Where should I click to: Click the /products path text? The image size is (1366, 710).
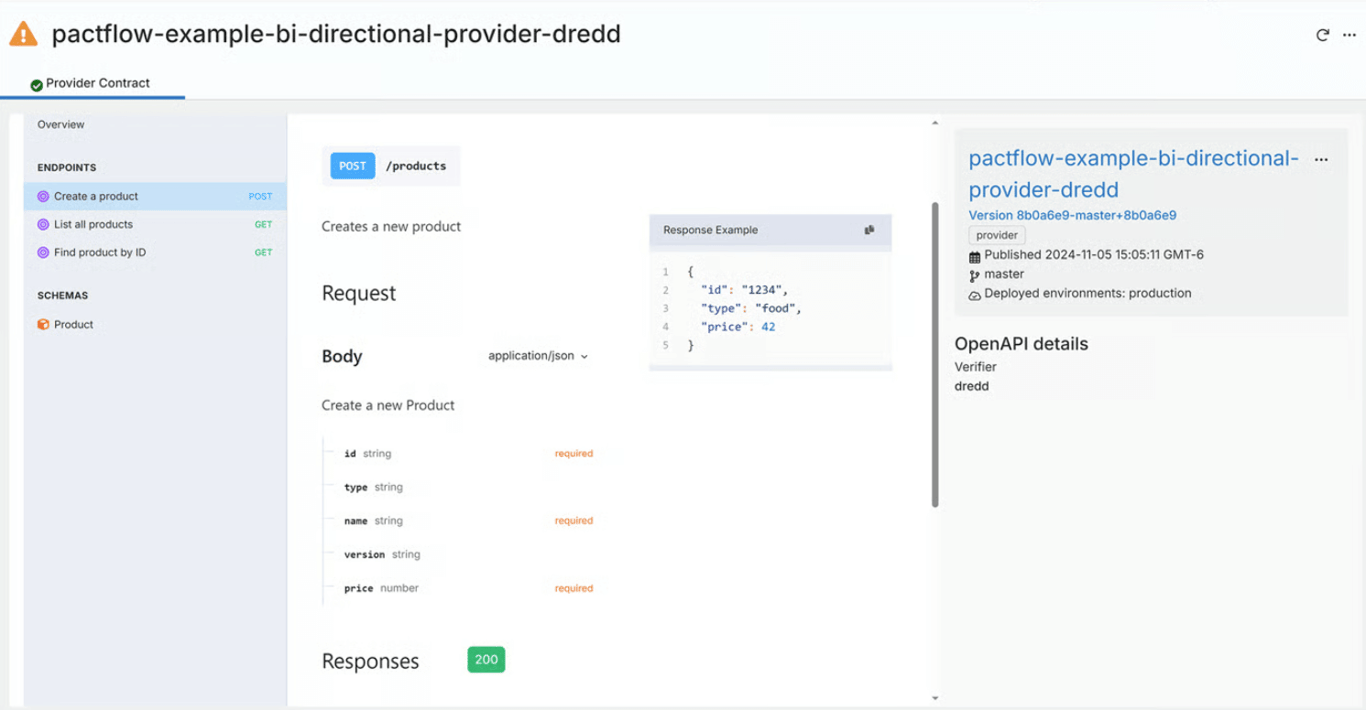pos(416,166)
